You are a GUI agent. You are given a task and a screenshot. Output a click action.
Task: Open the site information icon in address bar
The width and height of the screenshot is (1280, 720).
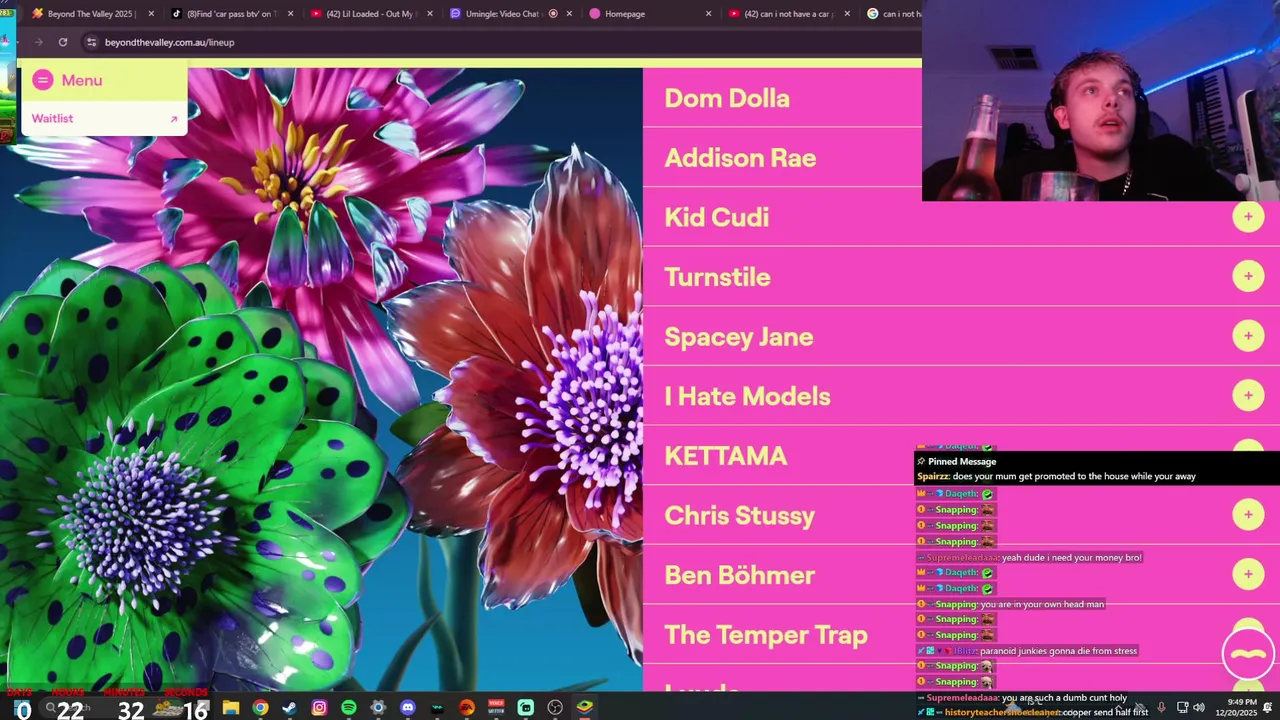click(x=91, y=42)
